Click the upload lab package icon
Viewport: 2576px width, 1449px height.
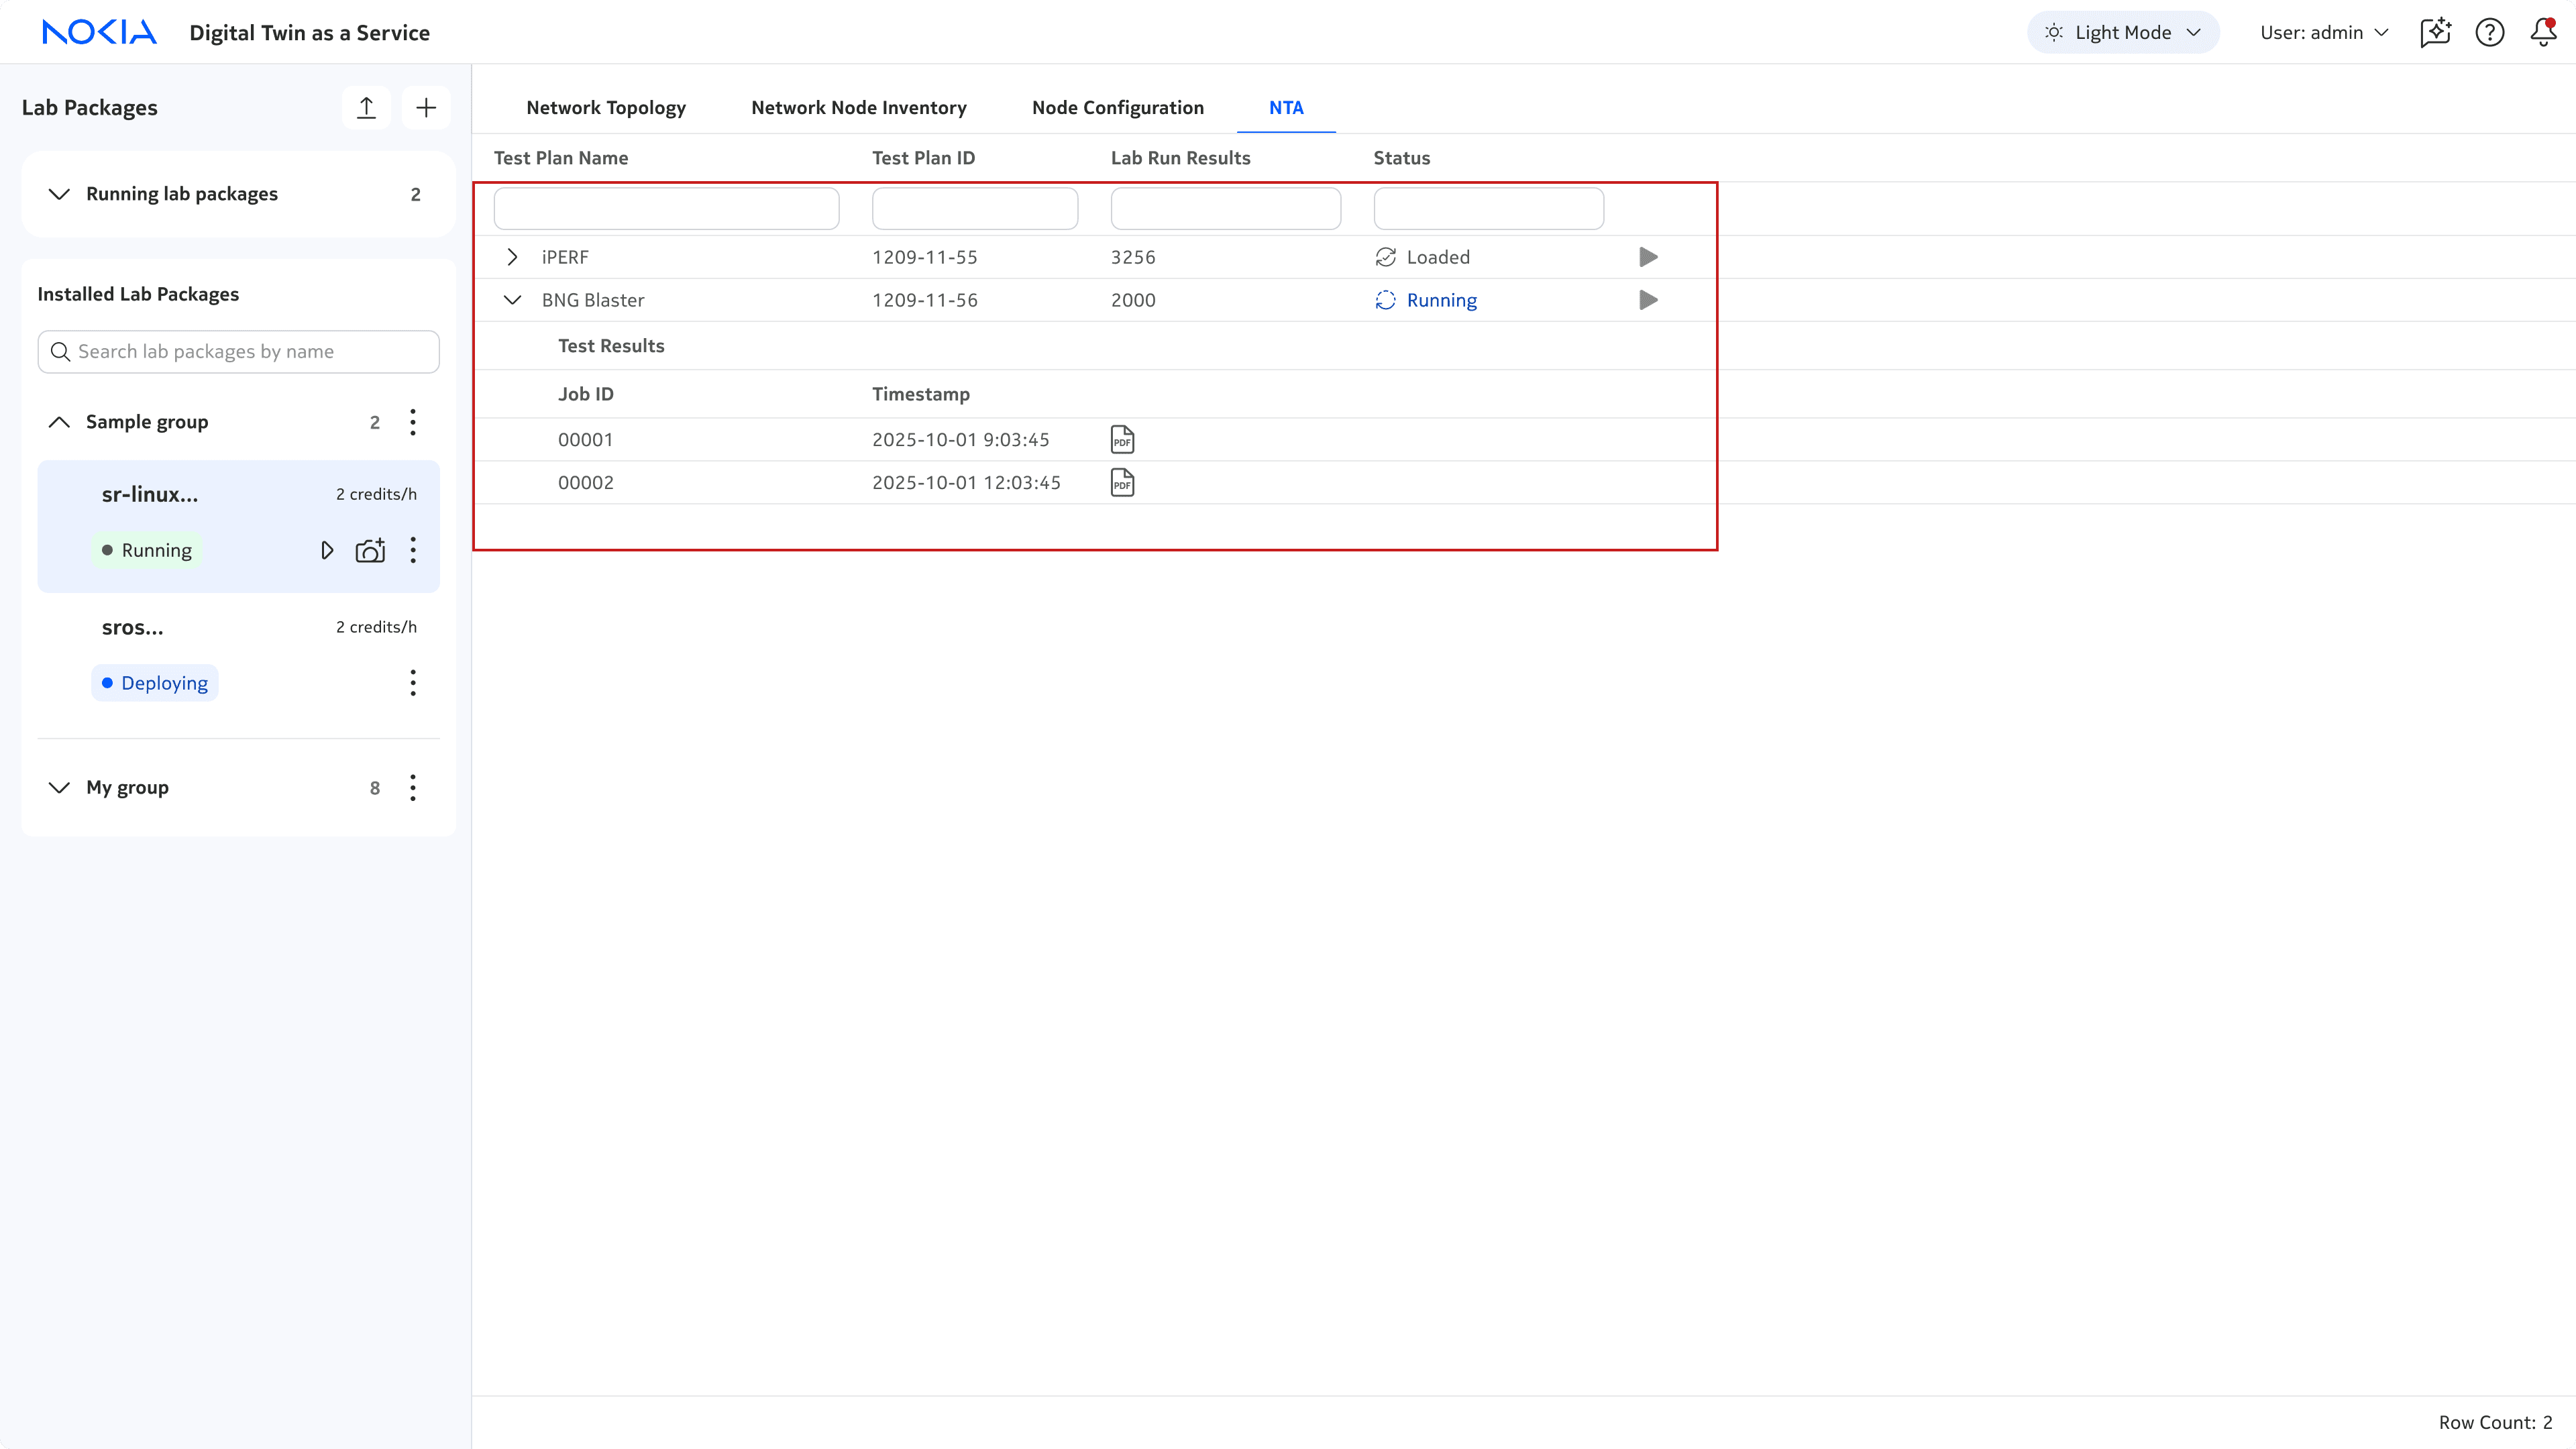click(366, 108)
